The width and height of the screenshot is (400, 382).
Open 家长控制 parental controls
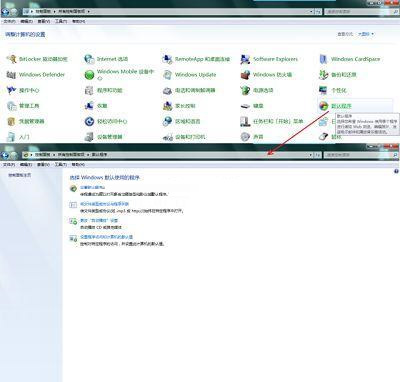(179, 106)
